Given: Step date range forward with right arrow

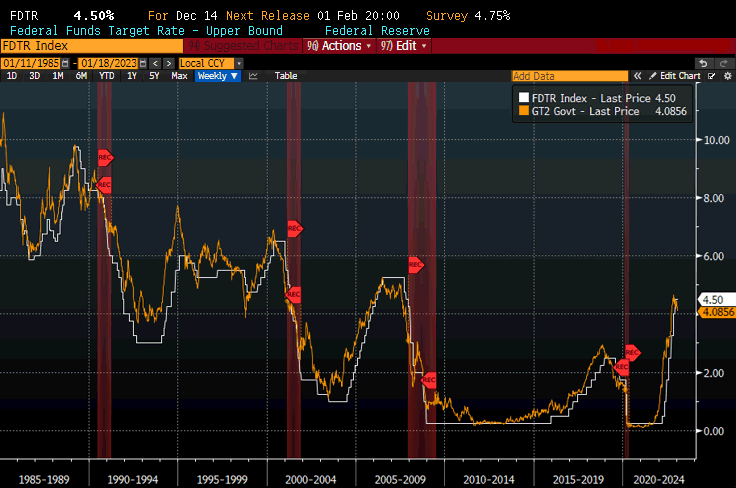Looking at the screenshot, I should (167, 63).
